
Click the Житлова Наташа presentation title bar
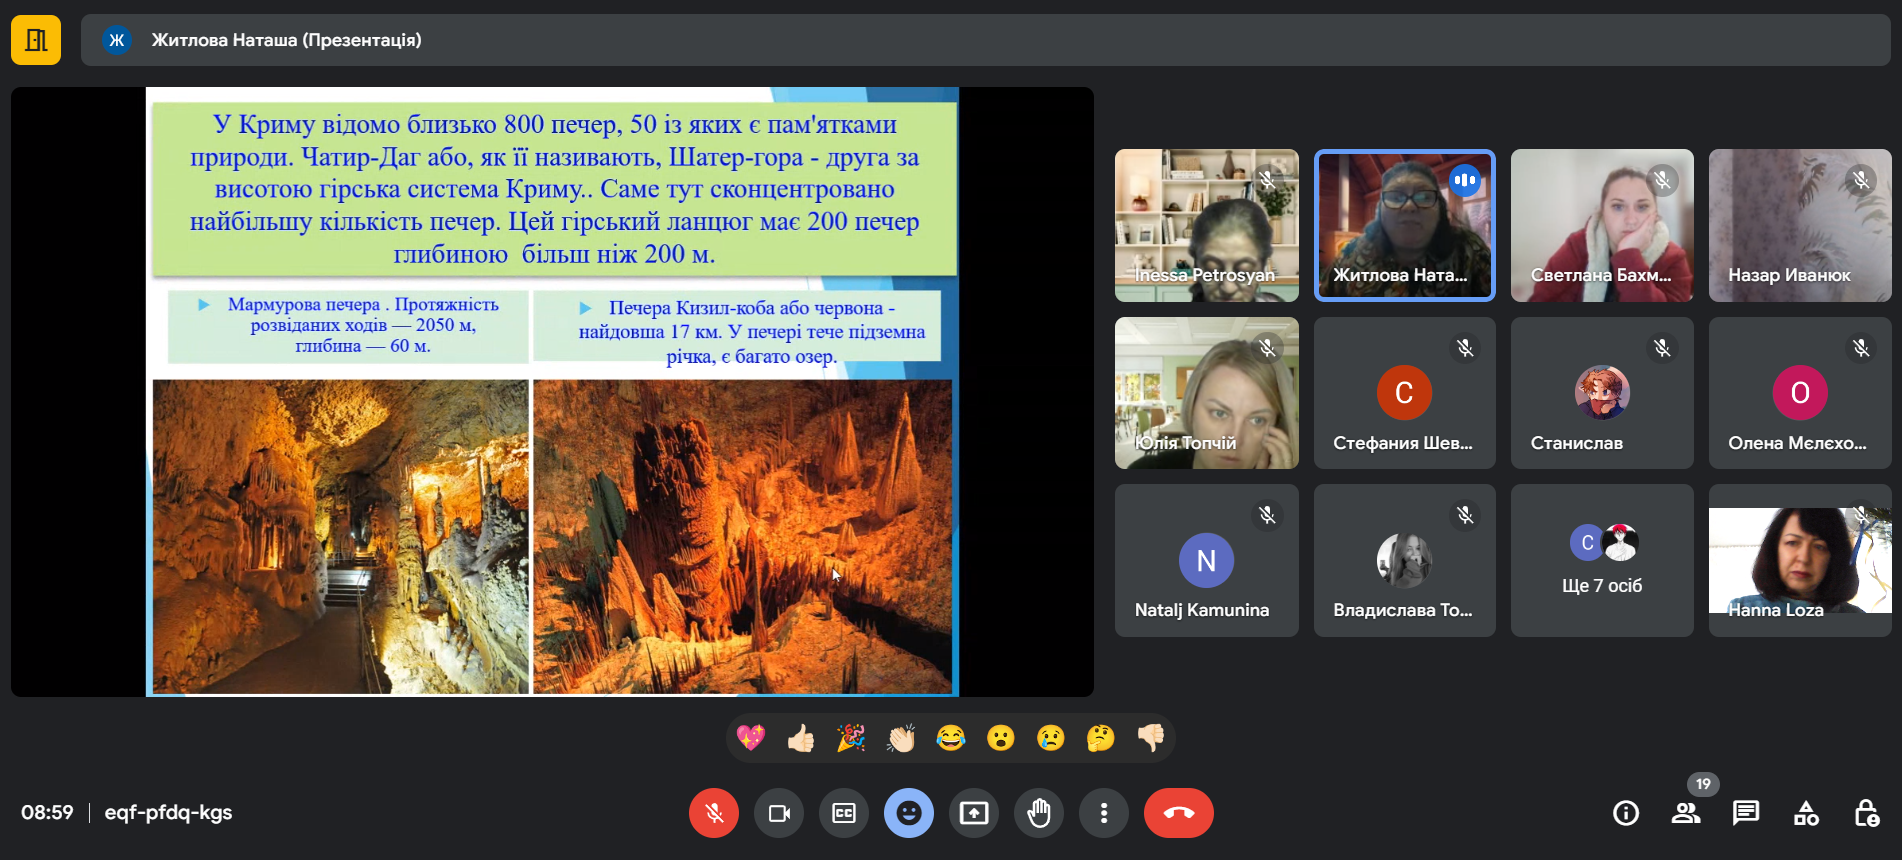pos(286,40)
